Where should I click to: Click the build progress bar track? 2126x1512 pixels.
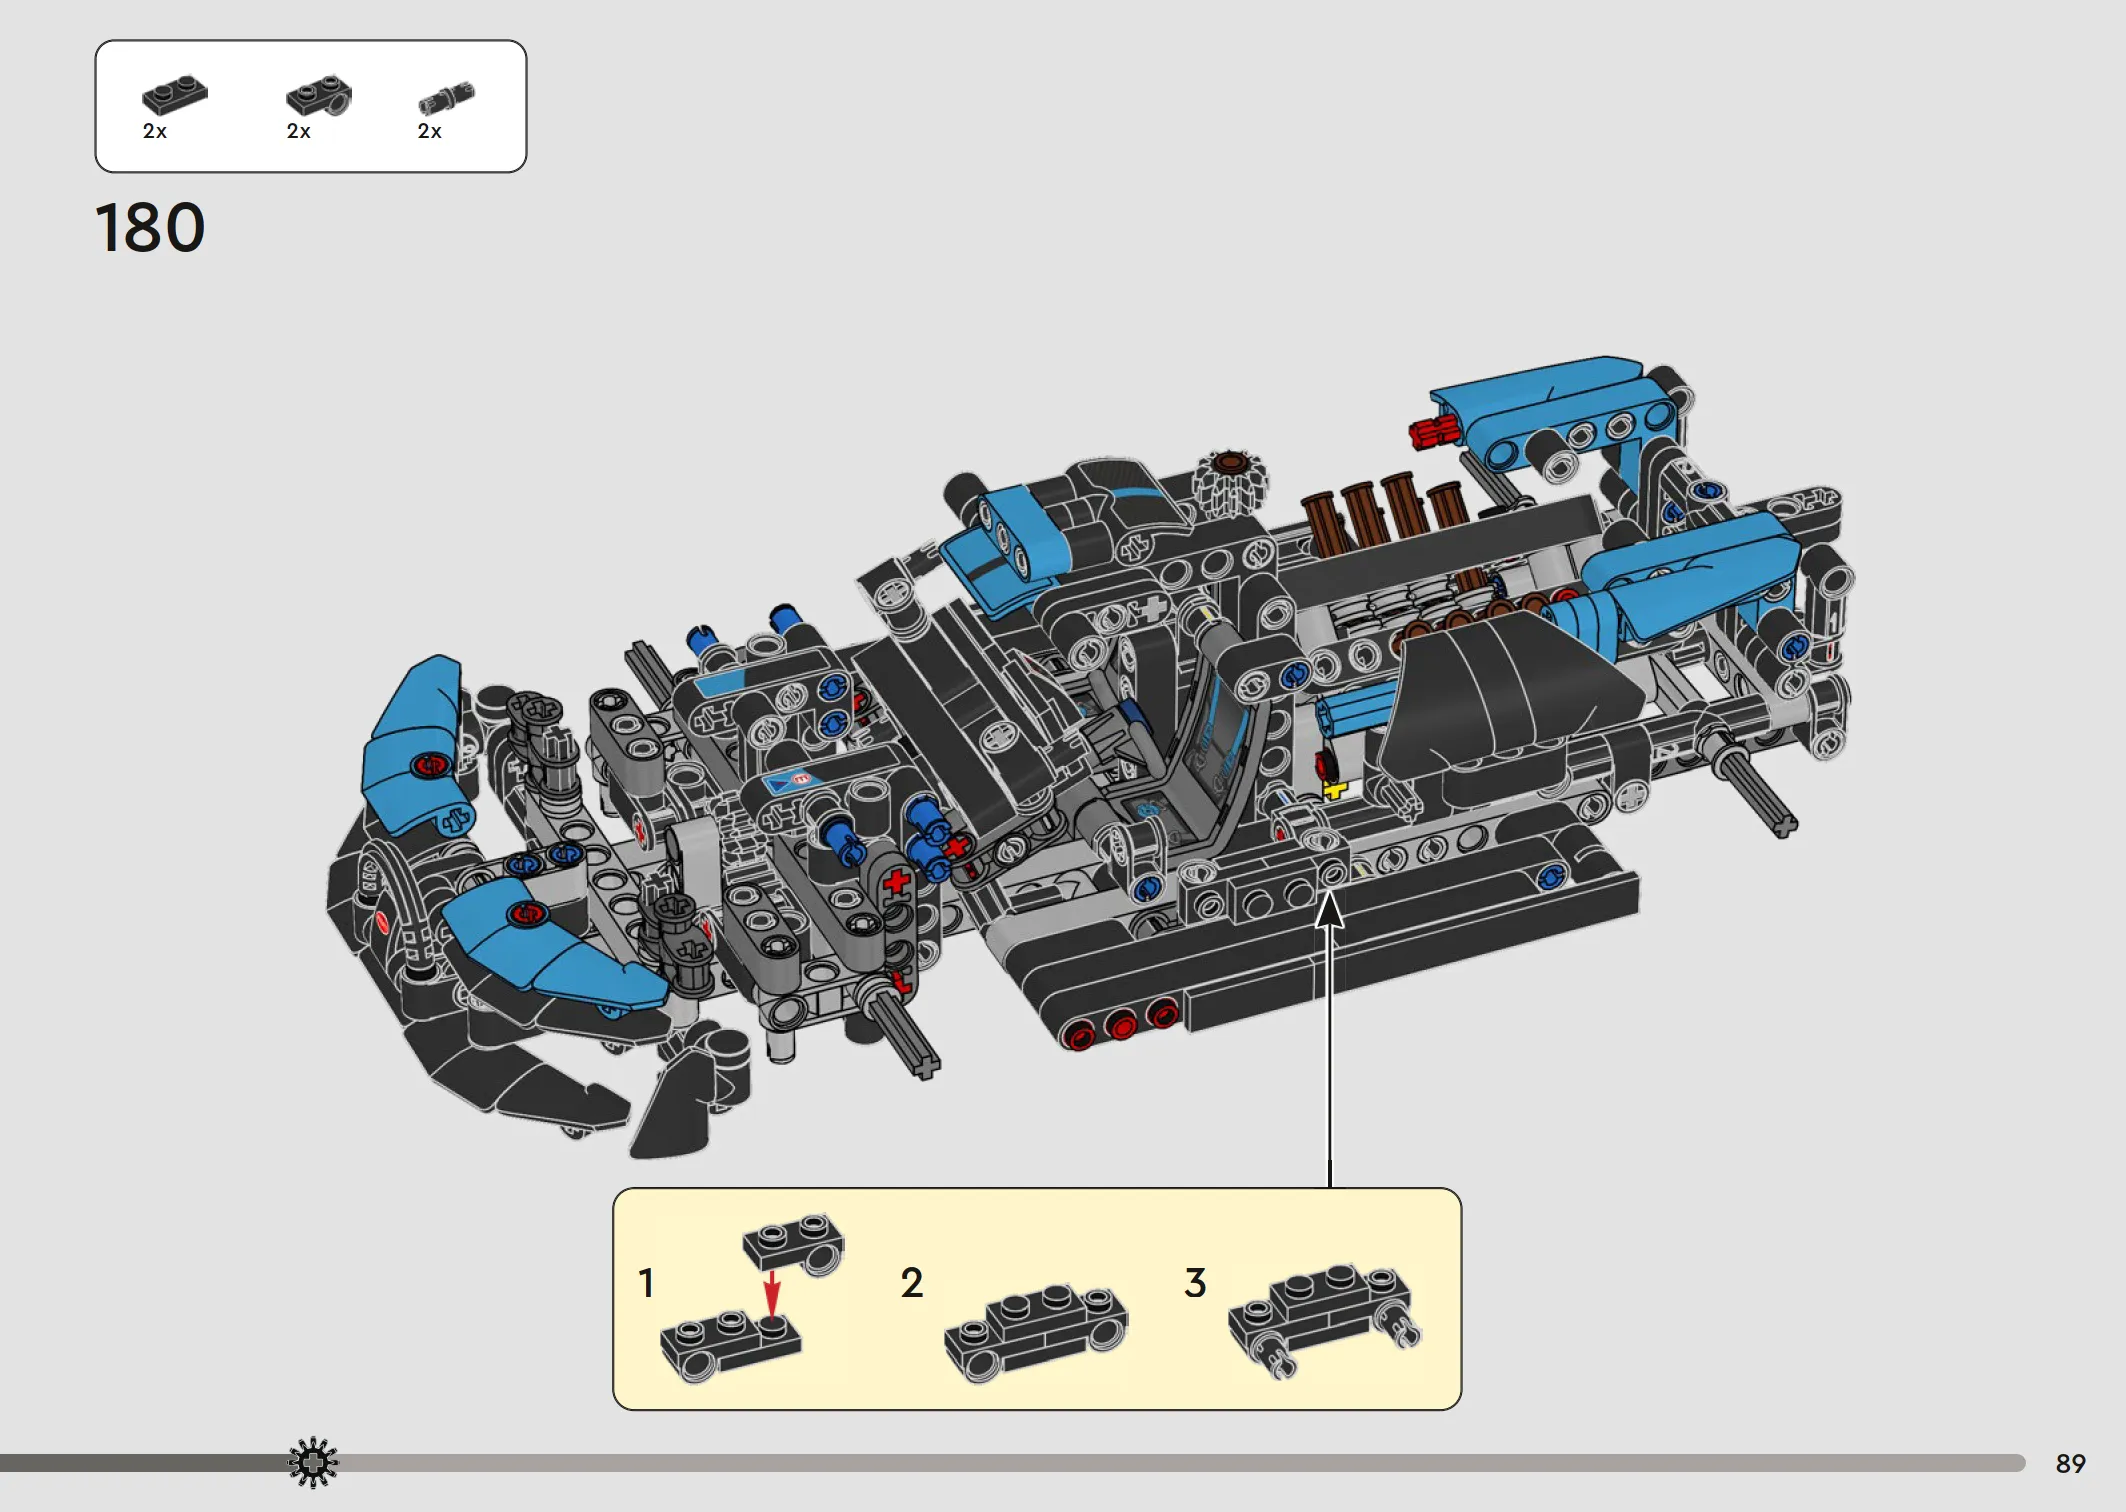click(1012, 1463)
